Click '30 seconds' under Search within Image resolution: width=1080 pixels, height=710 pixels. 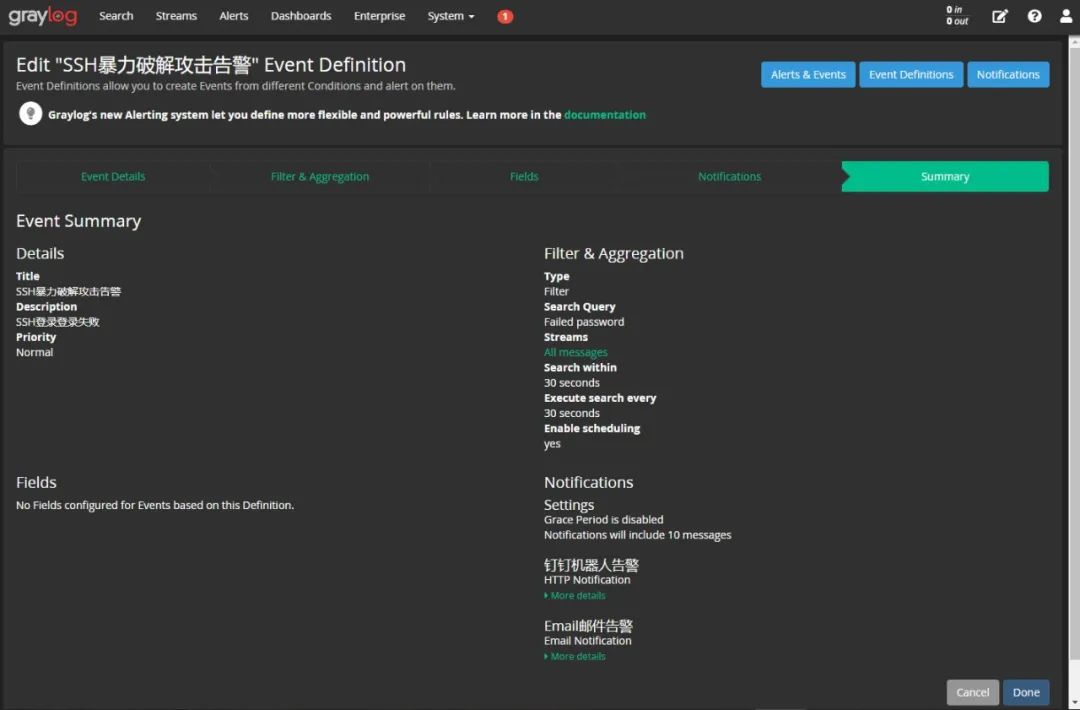[x=572, y=382]
